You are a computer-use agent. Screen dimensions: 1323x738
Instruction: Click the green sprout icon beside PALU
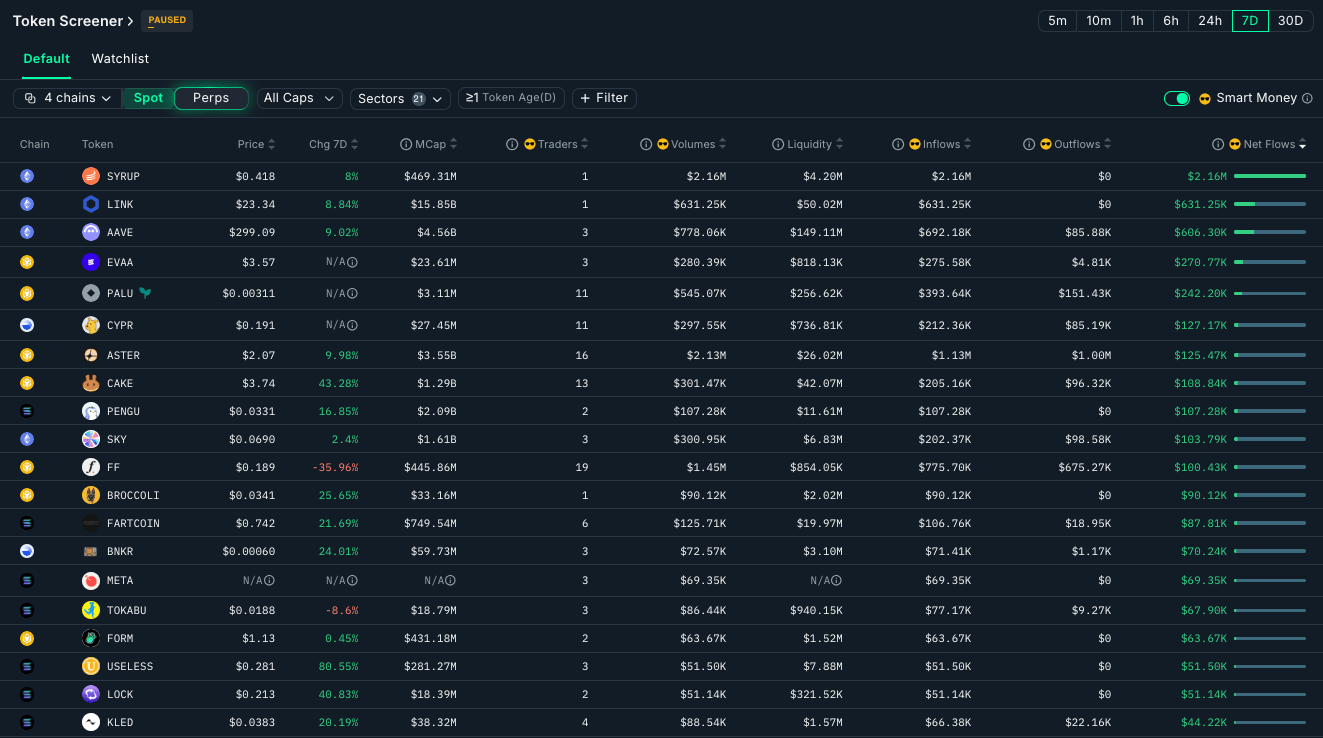point(146,293)
